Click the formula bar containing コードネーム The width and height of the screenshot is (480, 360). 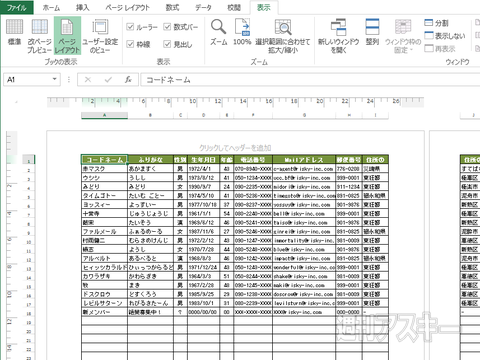[x=310, y=80]
